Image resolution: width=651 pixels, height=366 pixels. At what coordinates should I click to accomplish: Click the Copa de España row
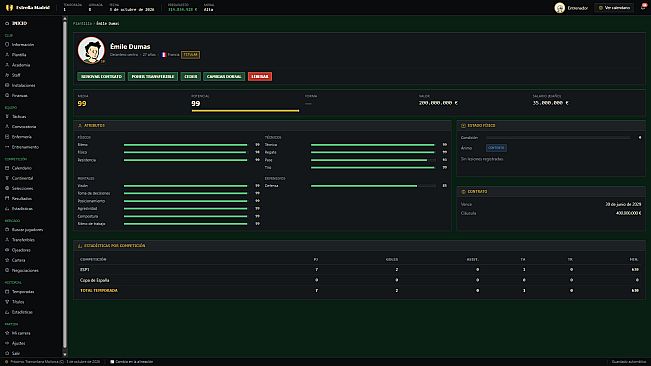(x=359, y=280)
